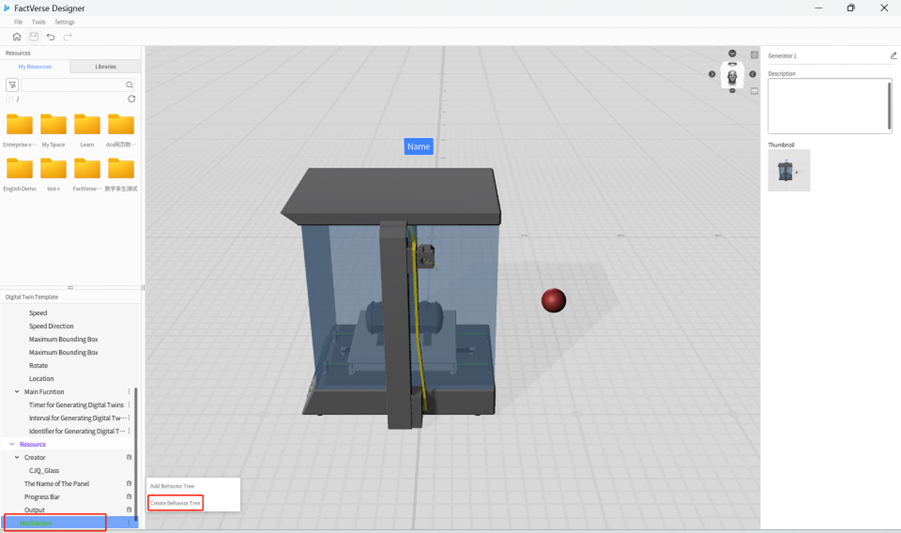This screenshot has height=533, width=901.
Task: Choose Add Behavior Tree from popup
Action: click(172, 486)
